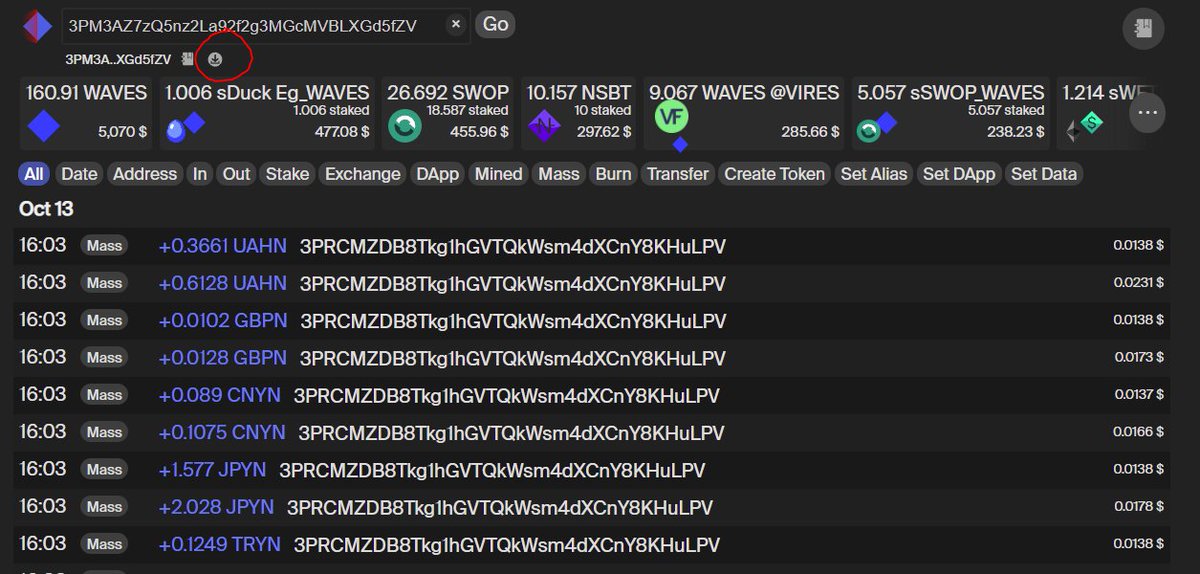This screenshot has height=574, width=1200.
Task: Filter by Transfer transactions
Action: [677, 174]
